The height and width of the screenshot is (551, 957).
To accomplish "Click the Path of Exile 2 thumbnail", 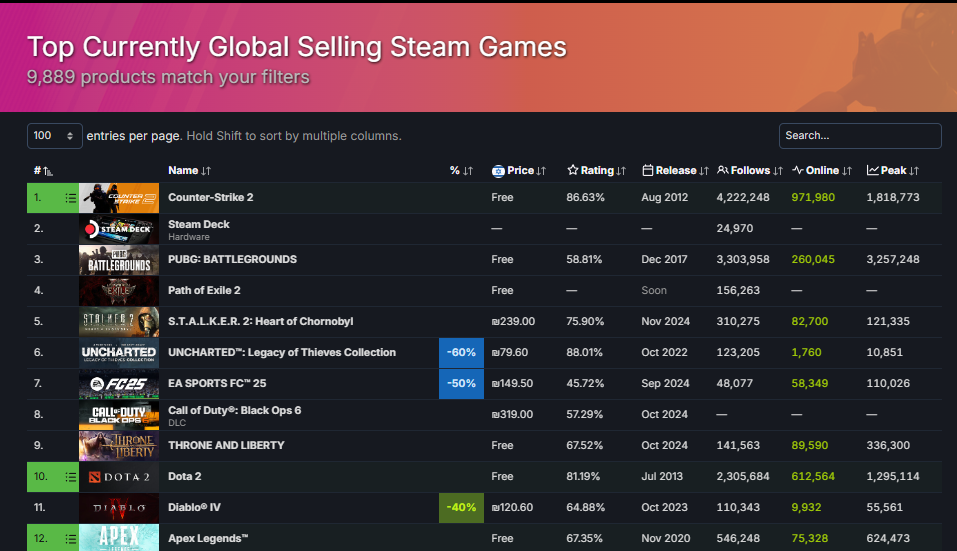I will tap(119, 291).
